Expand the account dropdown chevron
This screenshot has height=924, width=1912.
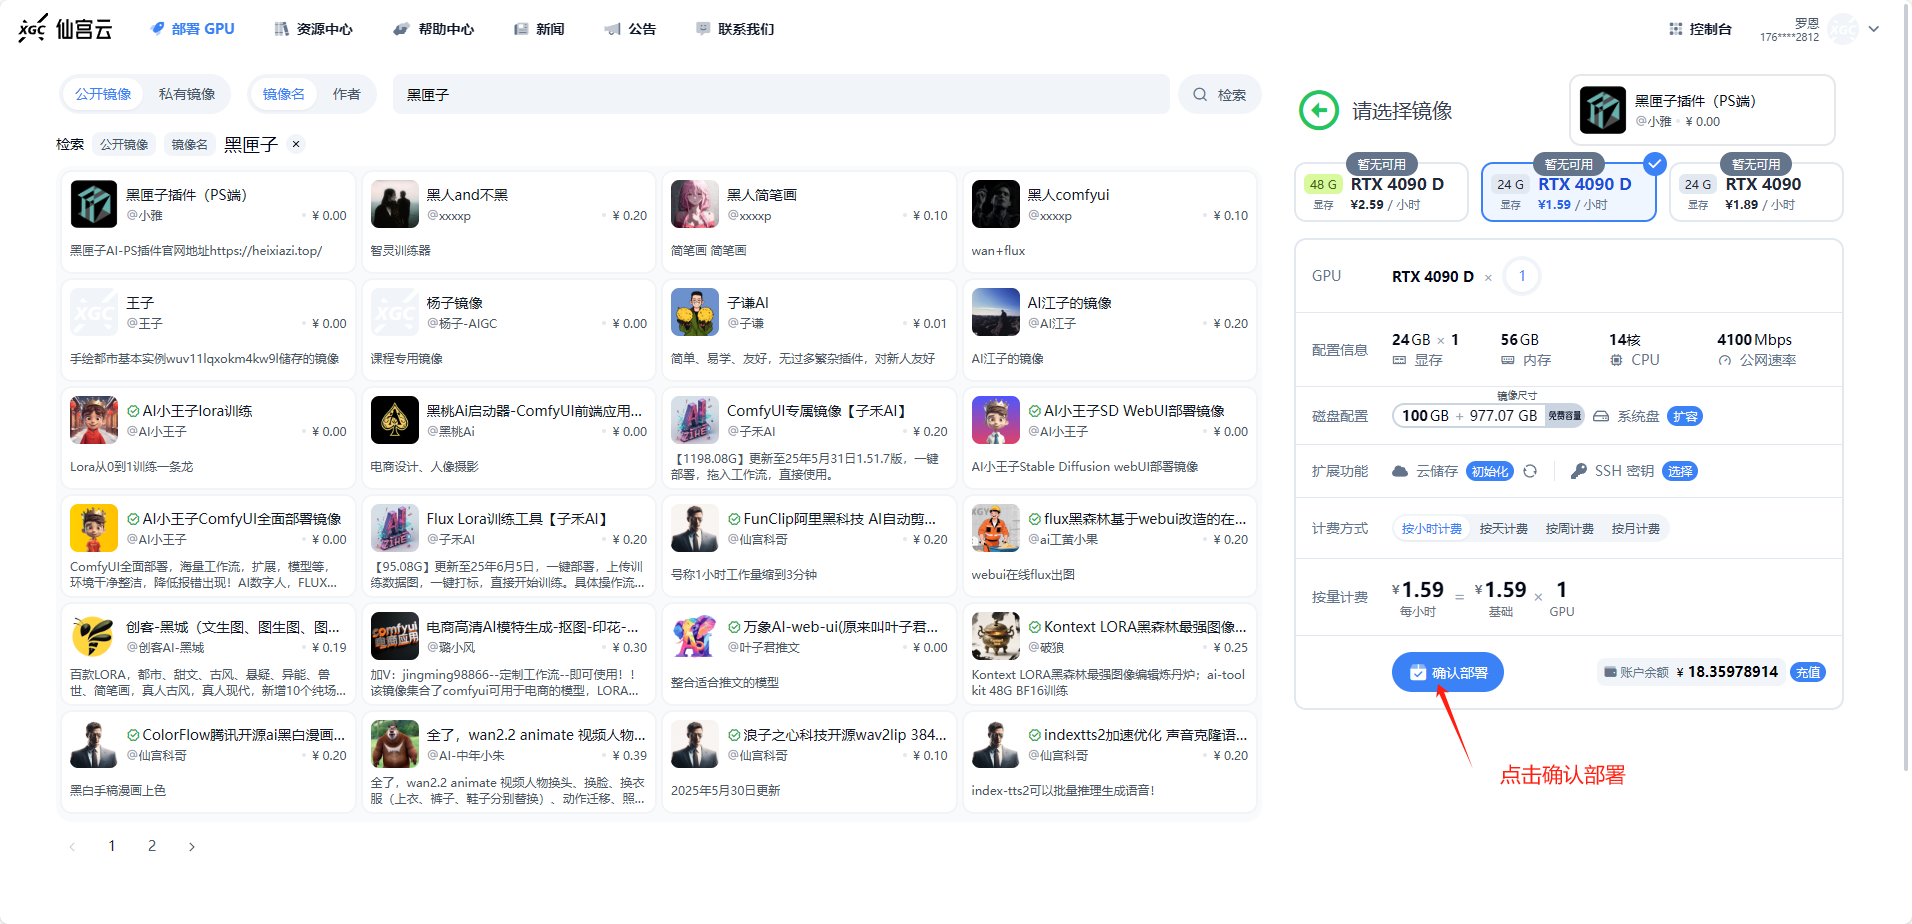[x=1874, y=29]
